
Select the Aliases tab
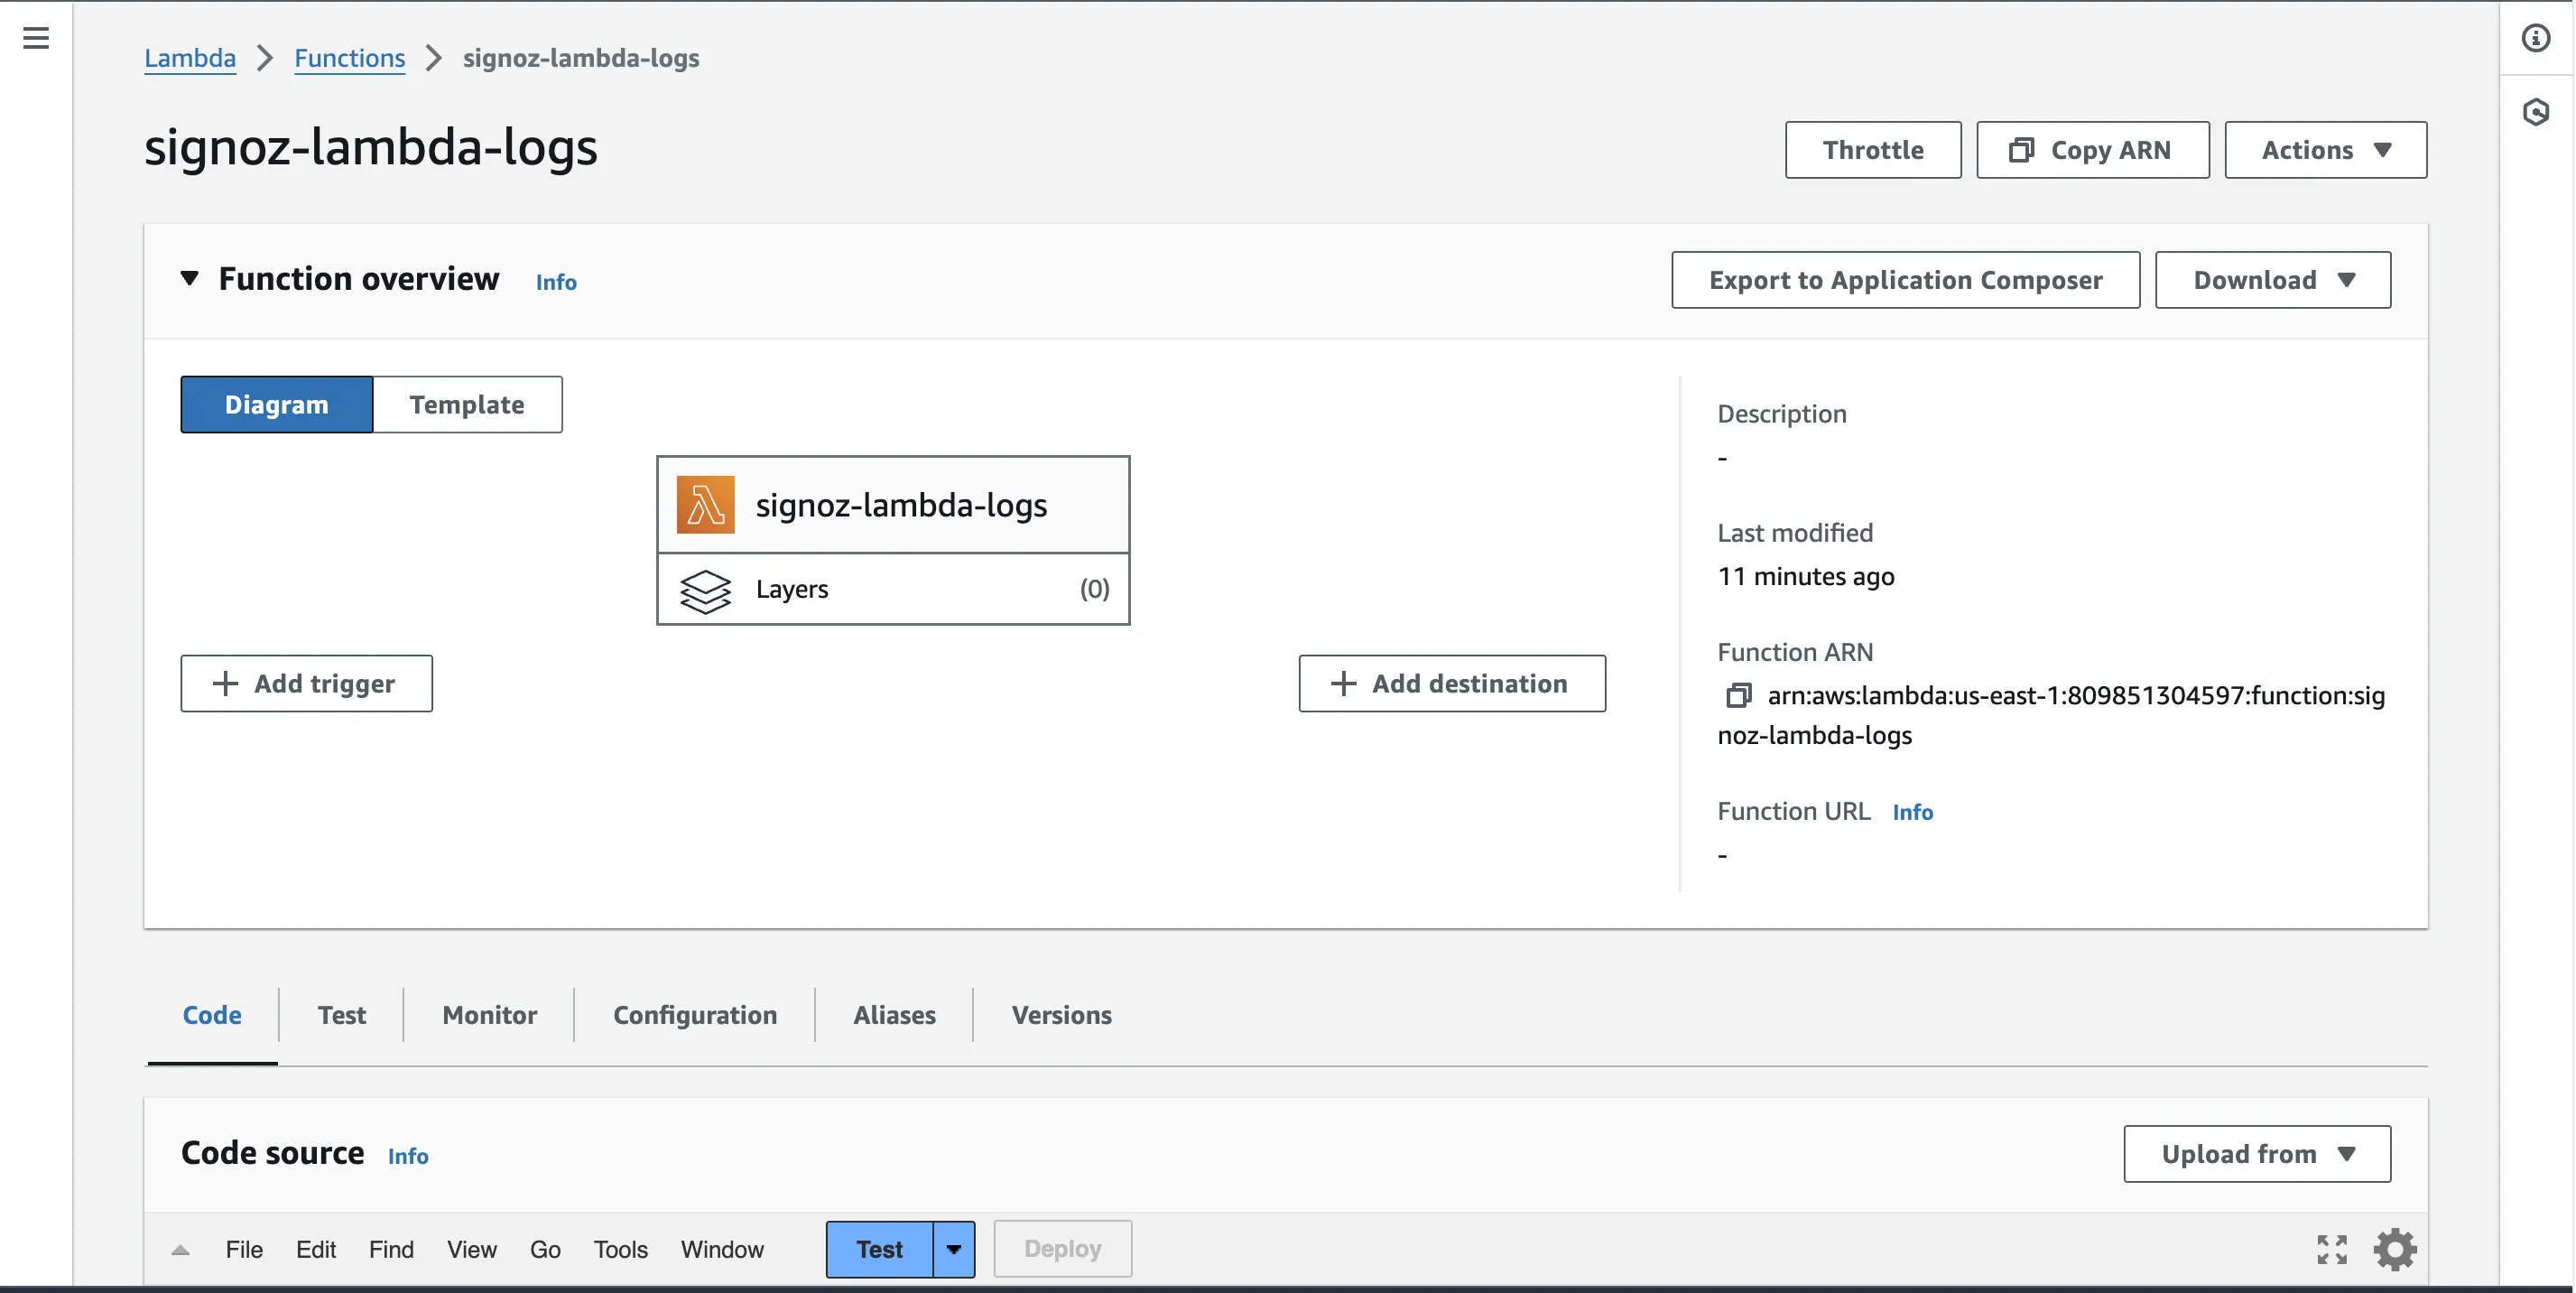895,1015
